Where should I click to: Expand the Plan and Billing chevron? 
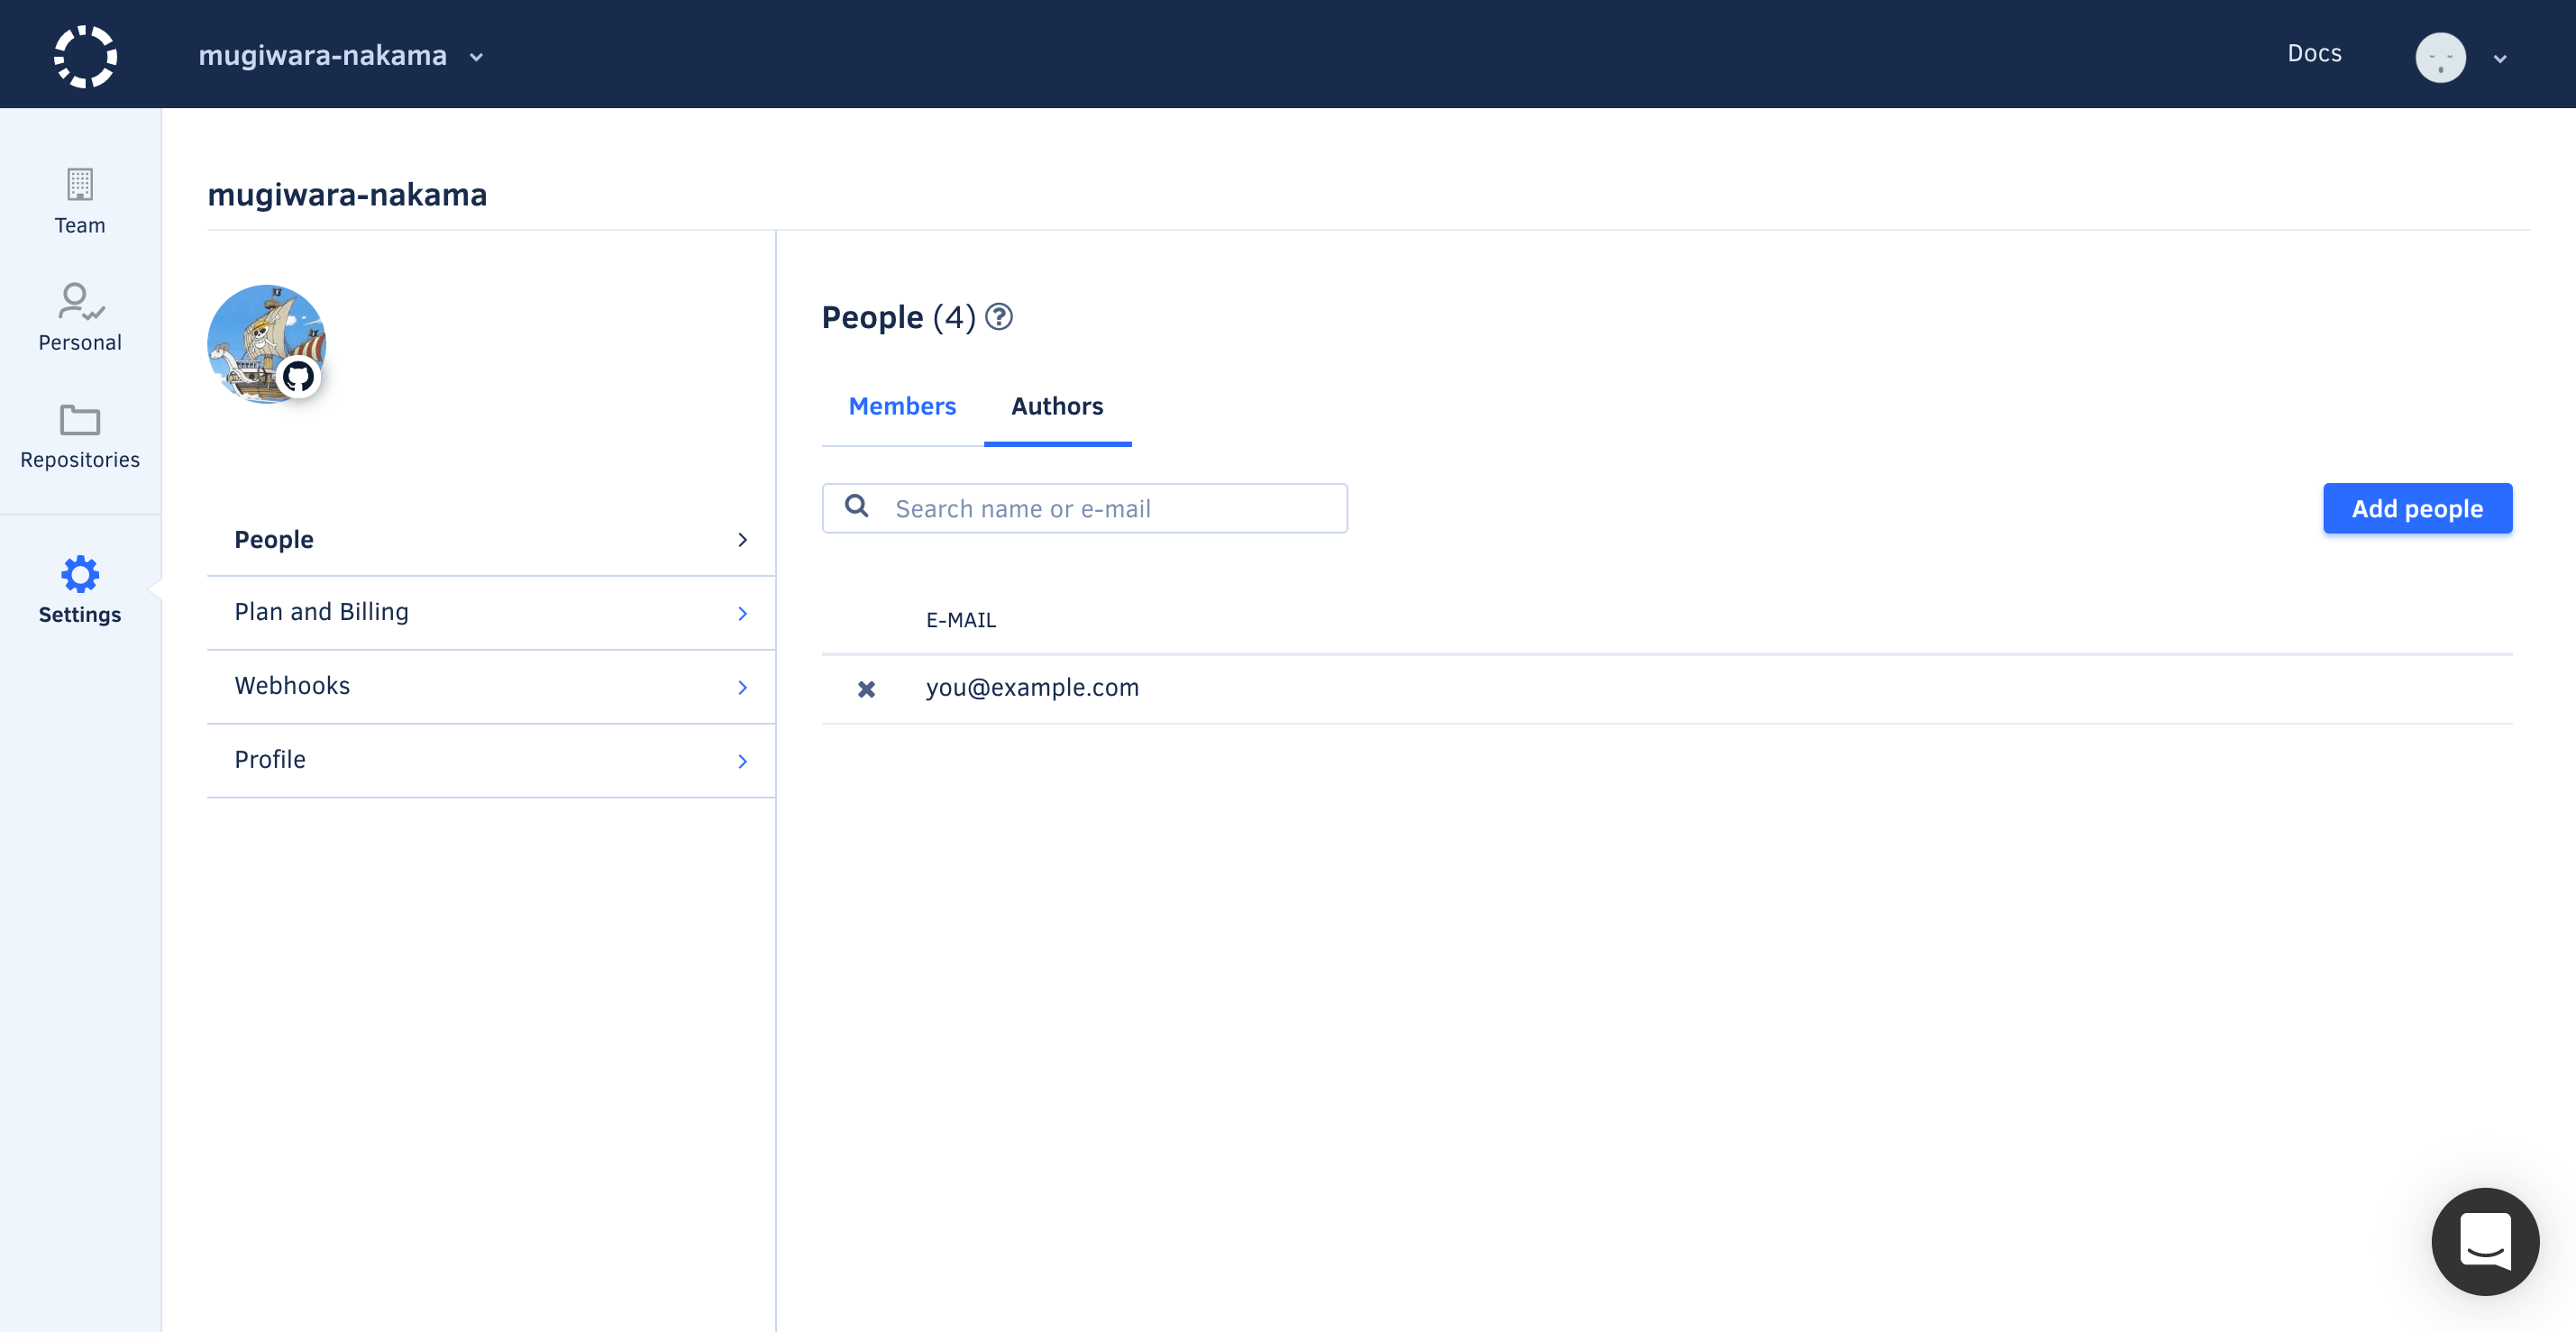[742, 613]
